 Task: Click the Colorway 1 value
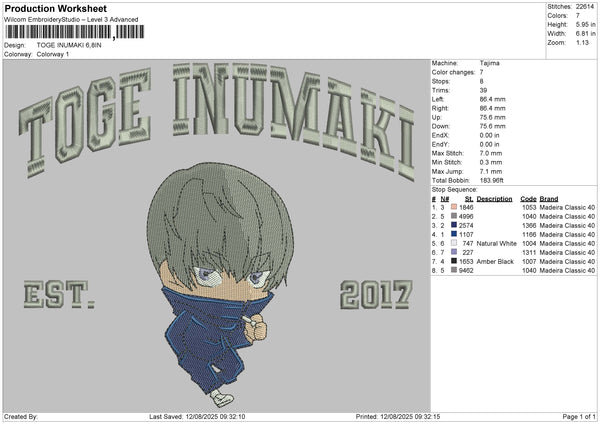(x=53, y=54)
